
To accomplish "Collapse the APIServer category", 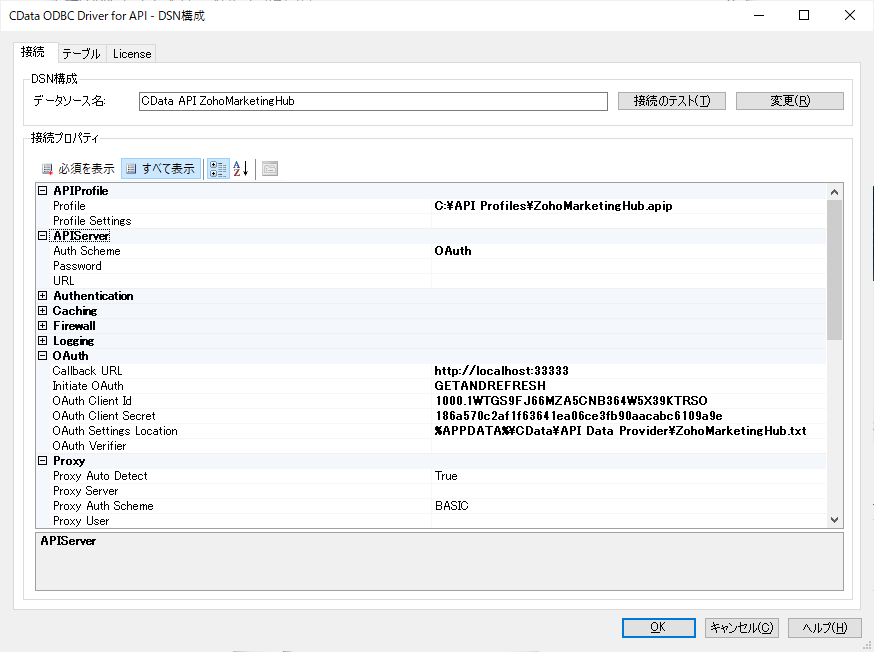I will click(x=42, y=236).
